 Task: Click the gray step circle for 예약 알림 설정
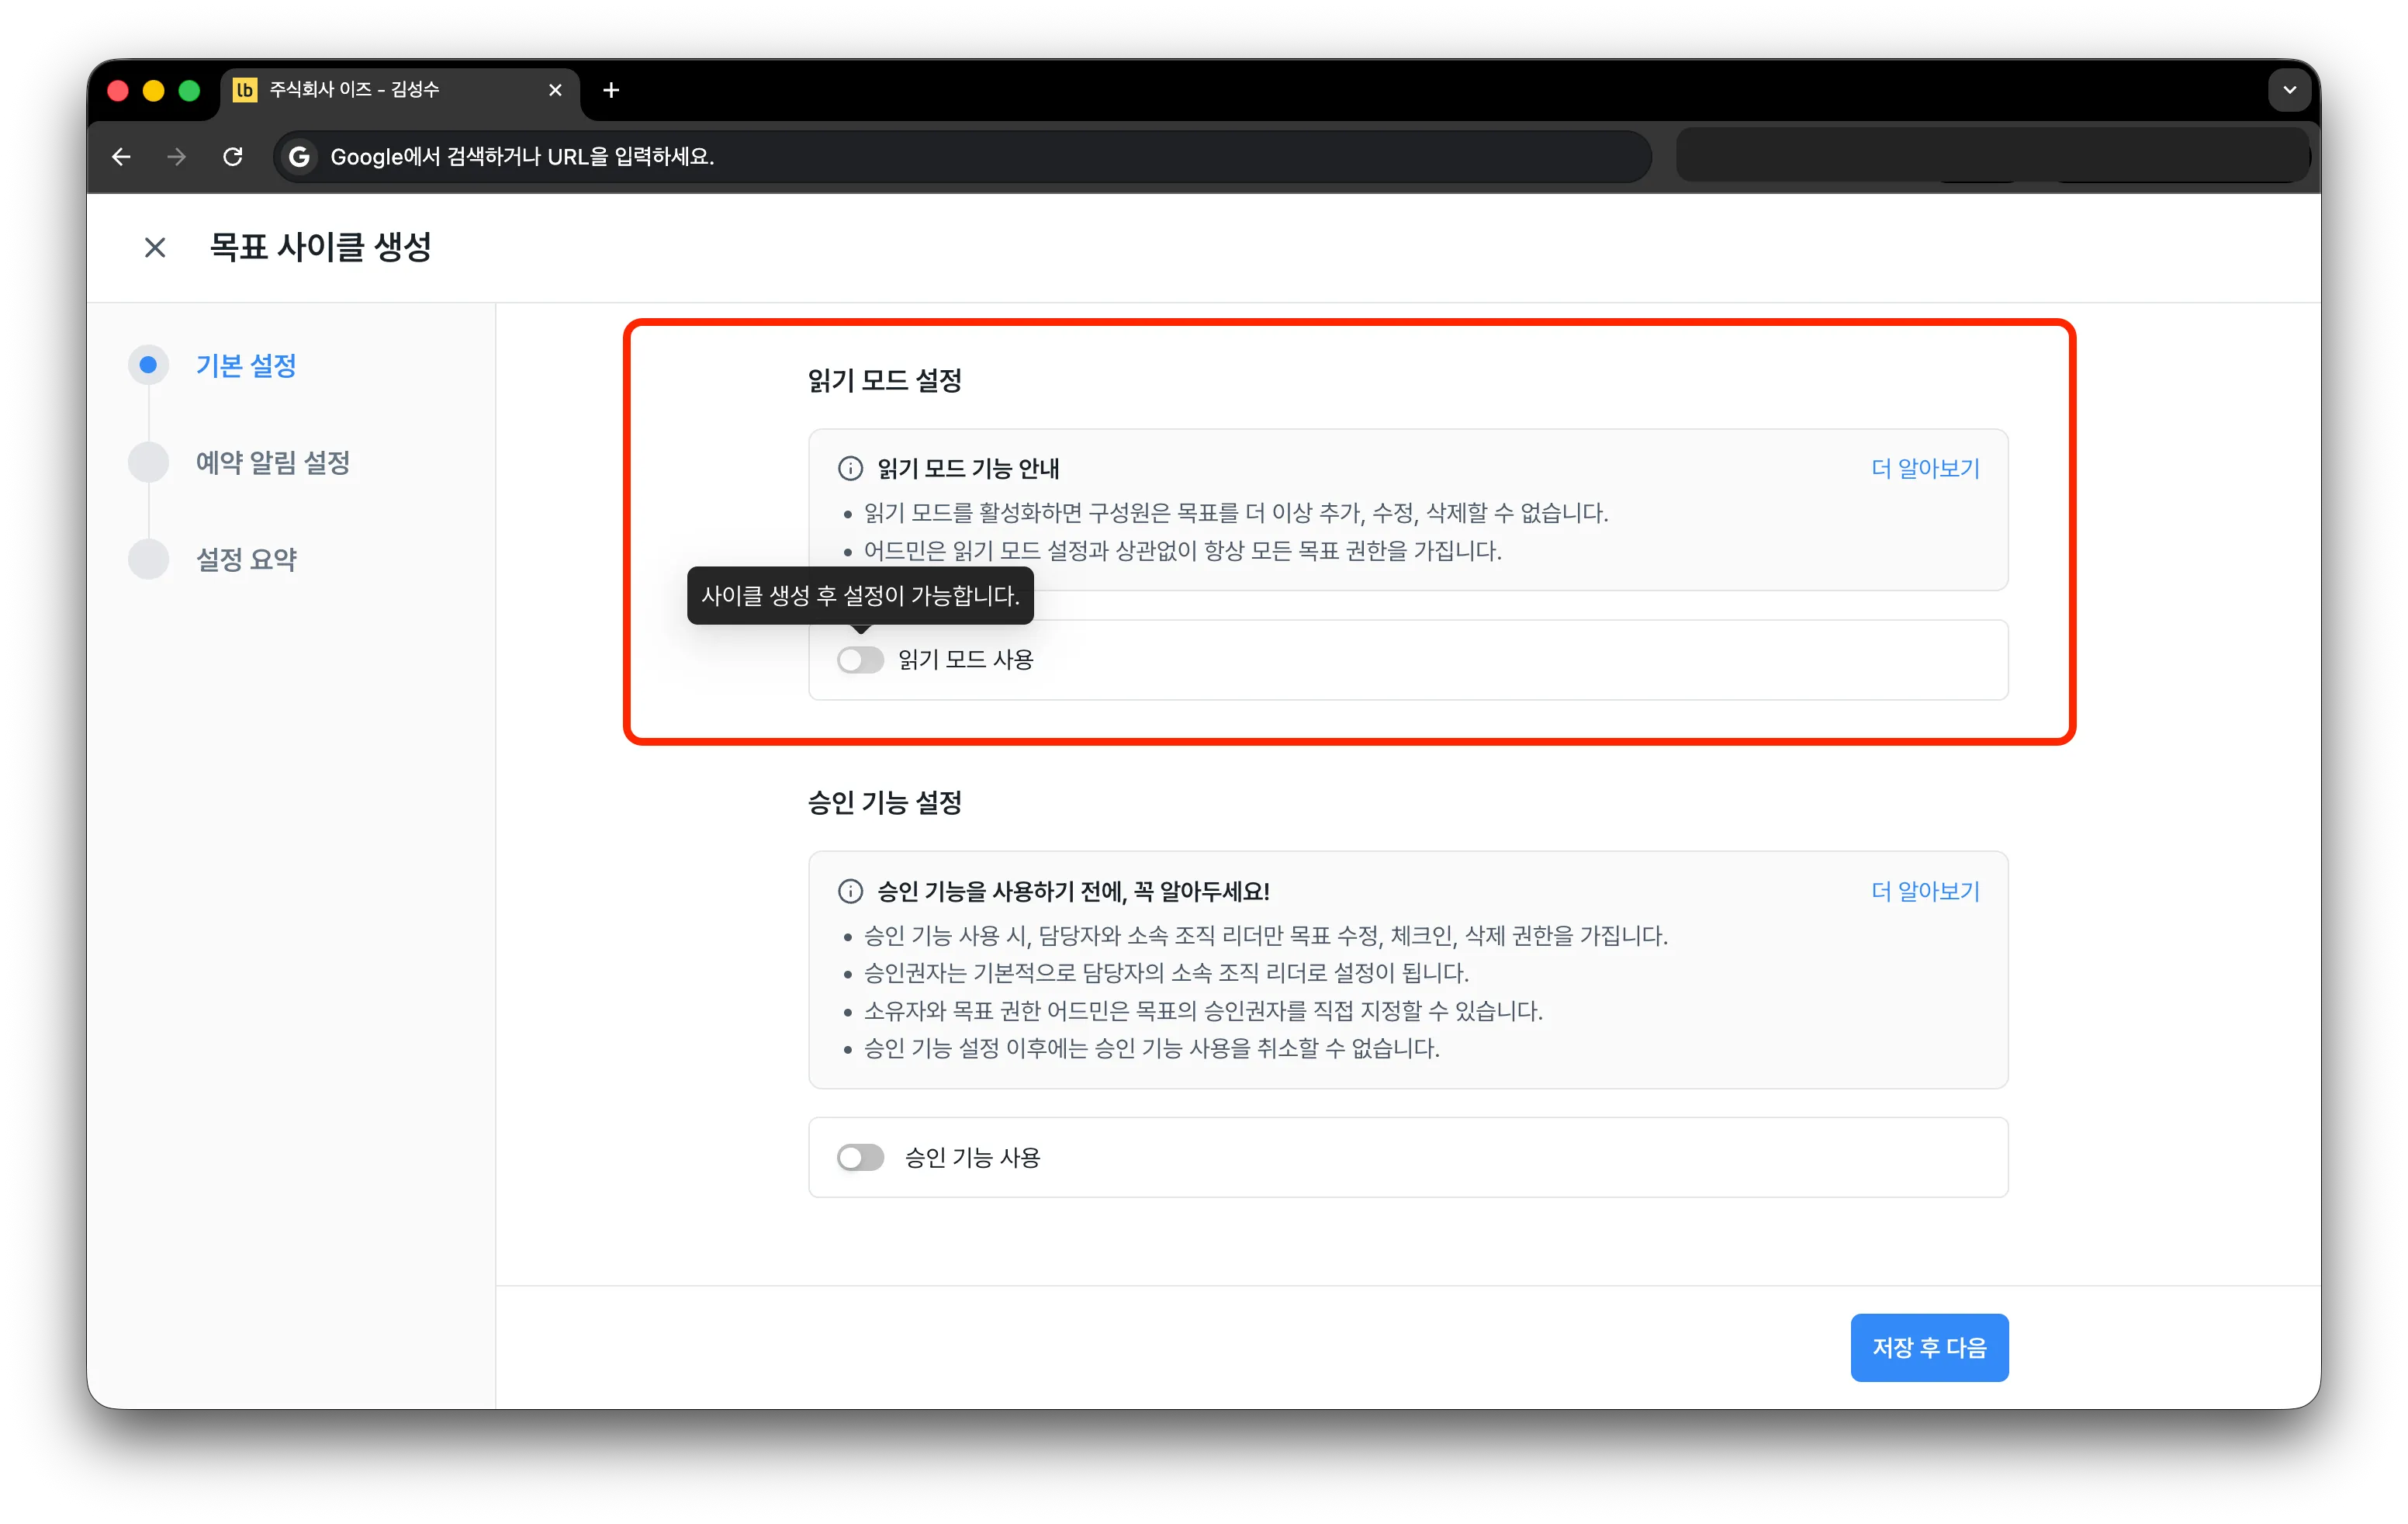click(x=148, y=462)
